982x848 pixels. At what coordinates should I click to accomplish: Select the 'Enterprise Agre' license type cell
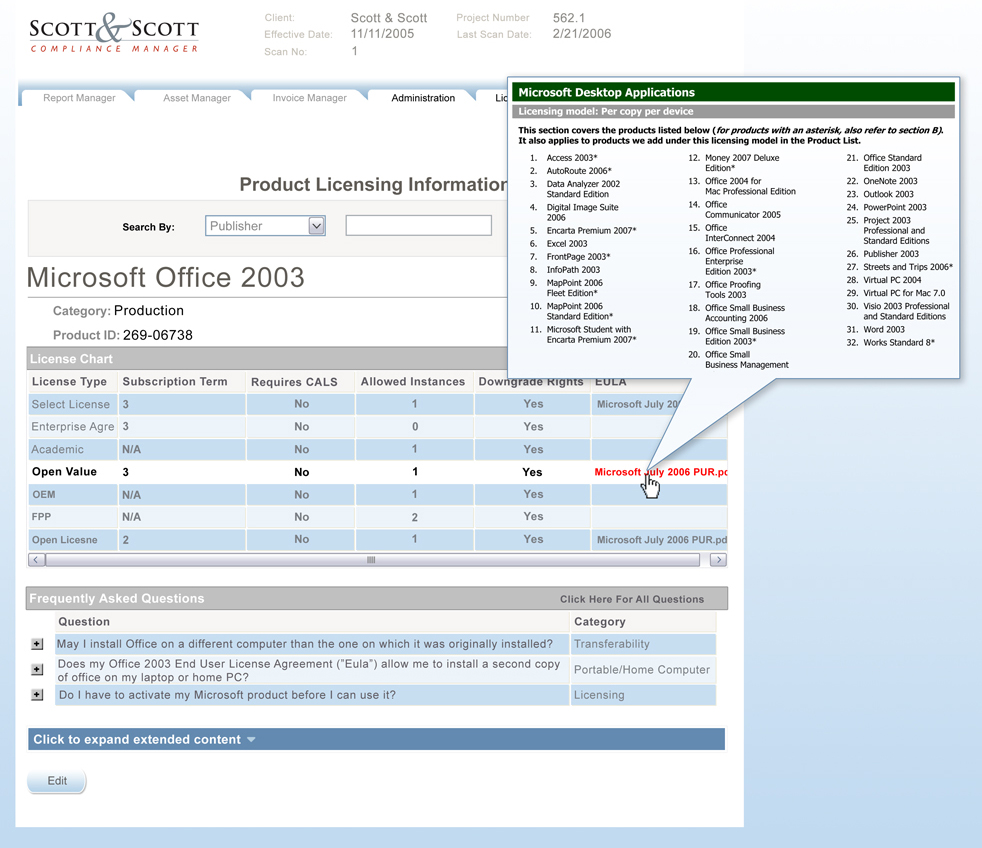click(x=73, y=427)
